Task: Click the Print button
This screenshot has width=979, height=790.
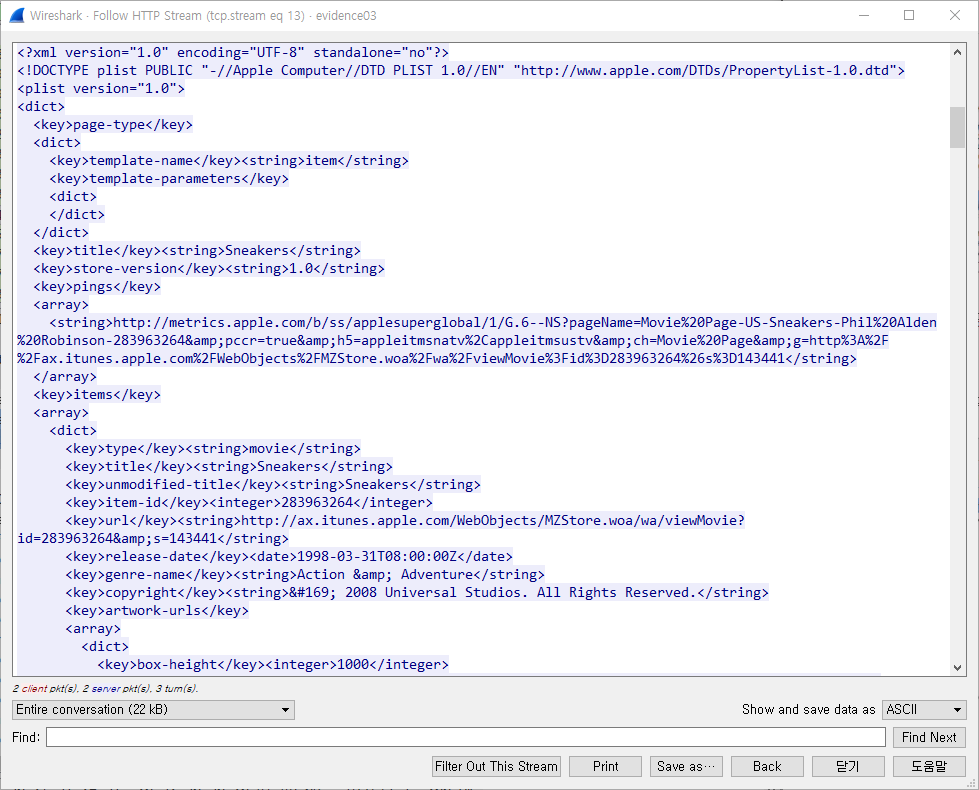Action: (x=606, y=766)
